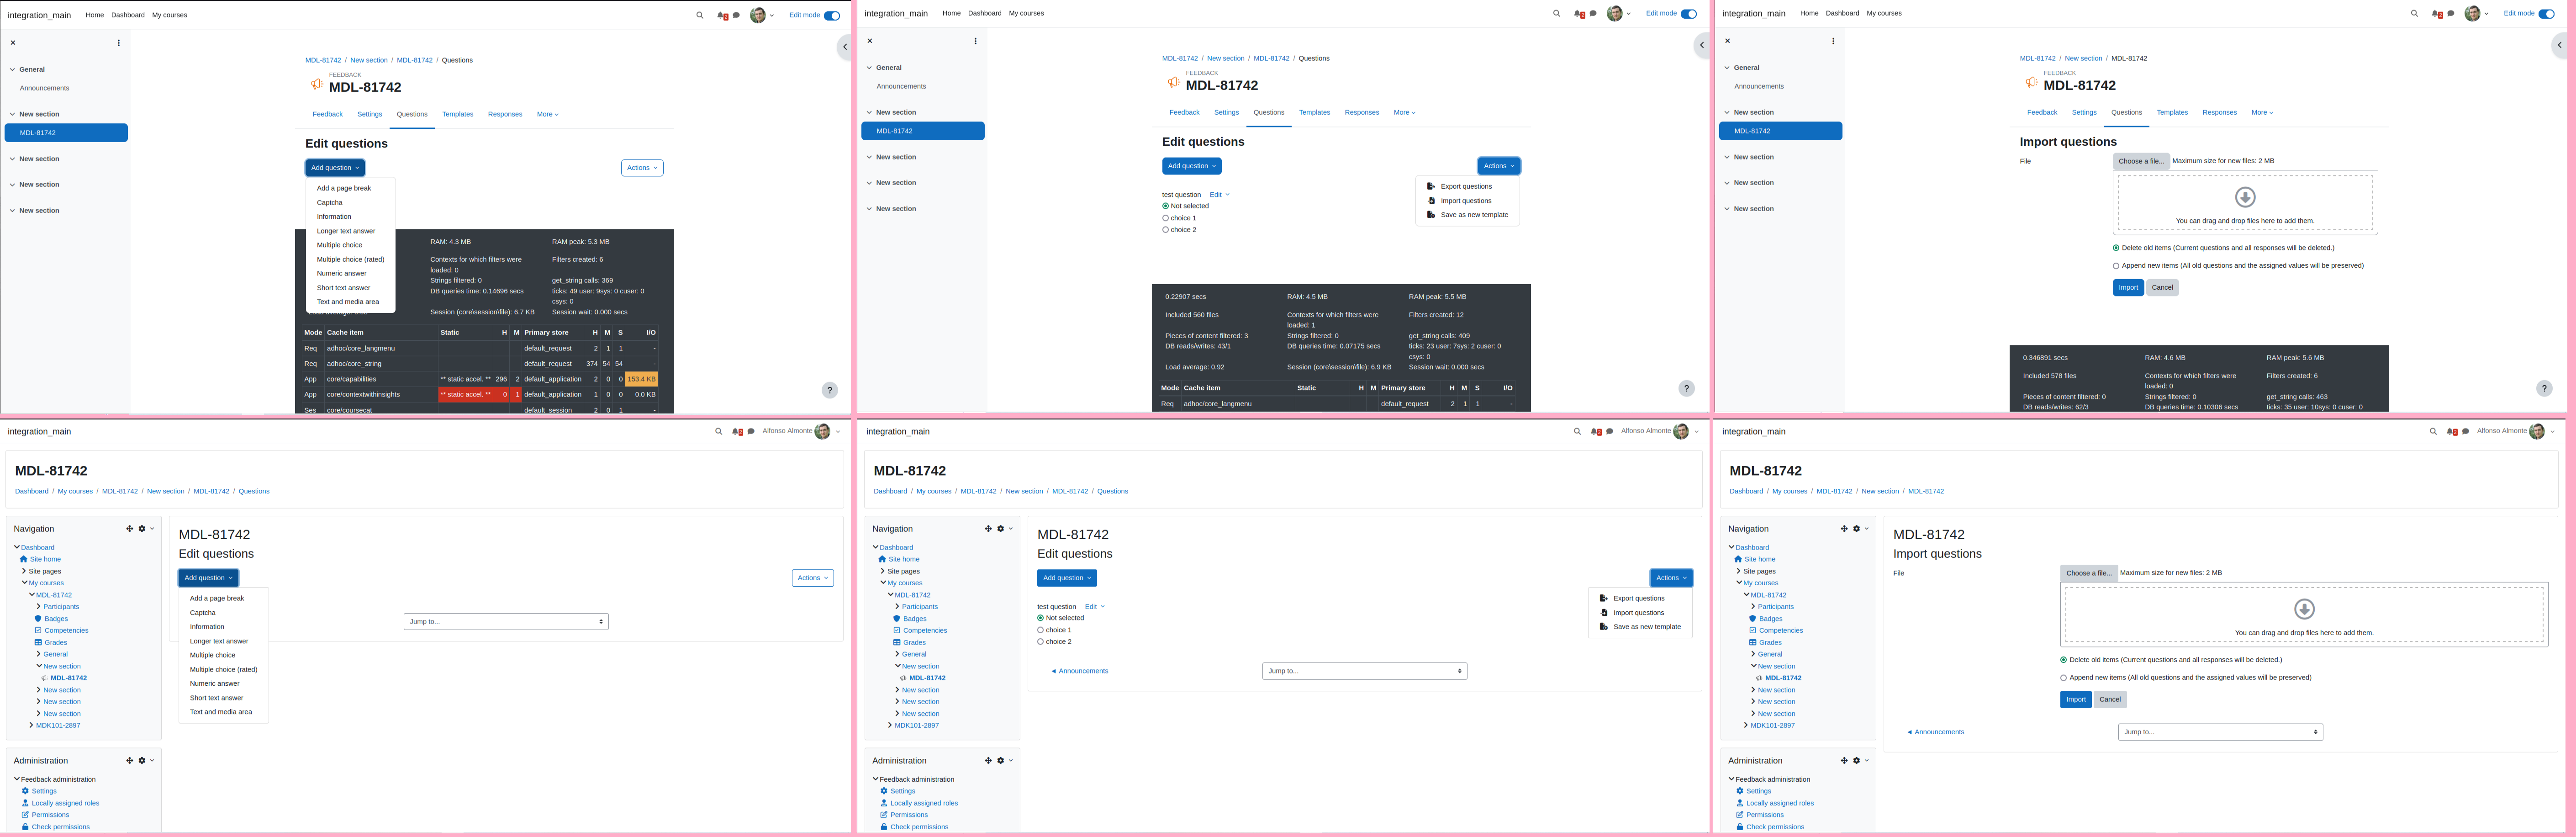The height and width of the screenshot is (837, 2576).
Task: Select 'Append new items' radio in top-right screenshot
Action: tap(2116, 266)
